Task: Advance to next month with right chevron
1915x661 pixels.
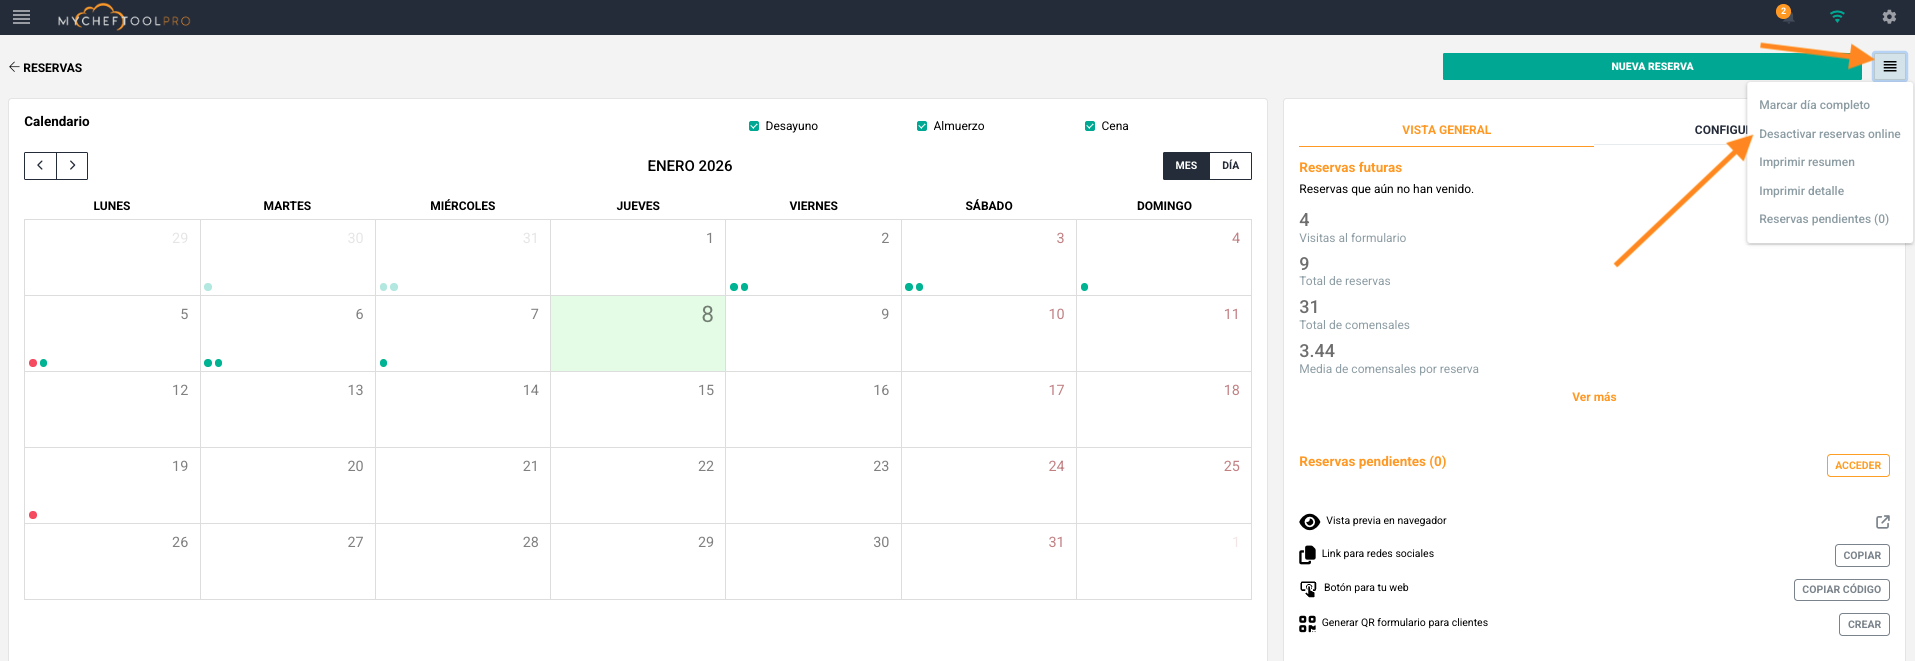Action: click(x=72, y=166)
